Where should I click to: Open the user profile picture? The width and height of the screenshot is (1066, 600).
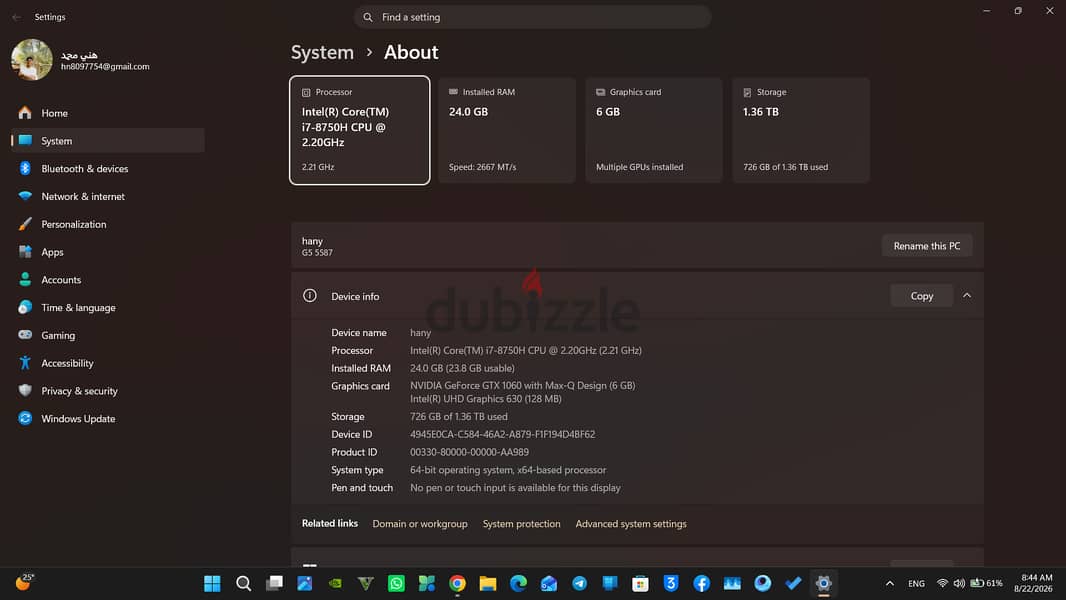click(31, 60)
